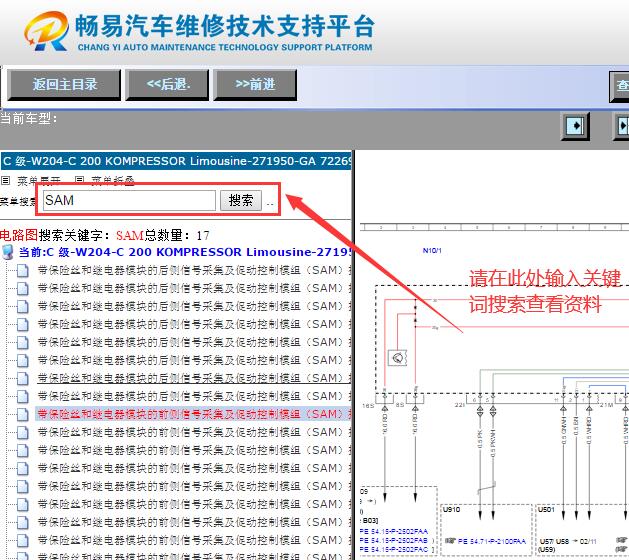Click the N10/1 label in the diagram
Viewport: 629px width, 560px height.
point(432,251)
